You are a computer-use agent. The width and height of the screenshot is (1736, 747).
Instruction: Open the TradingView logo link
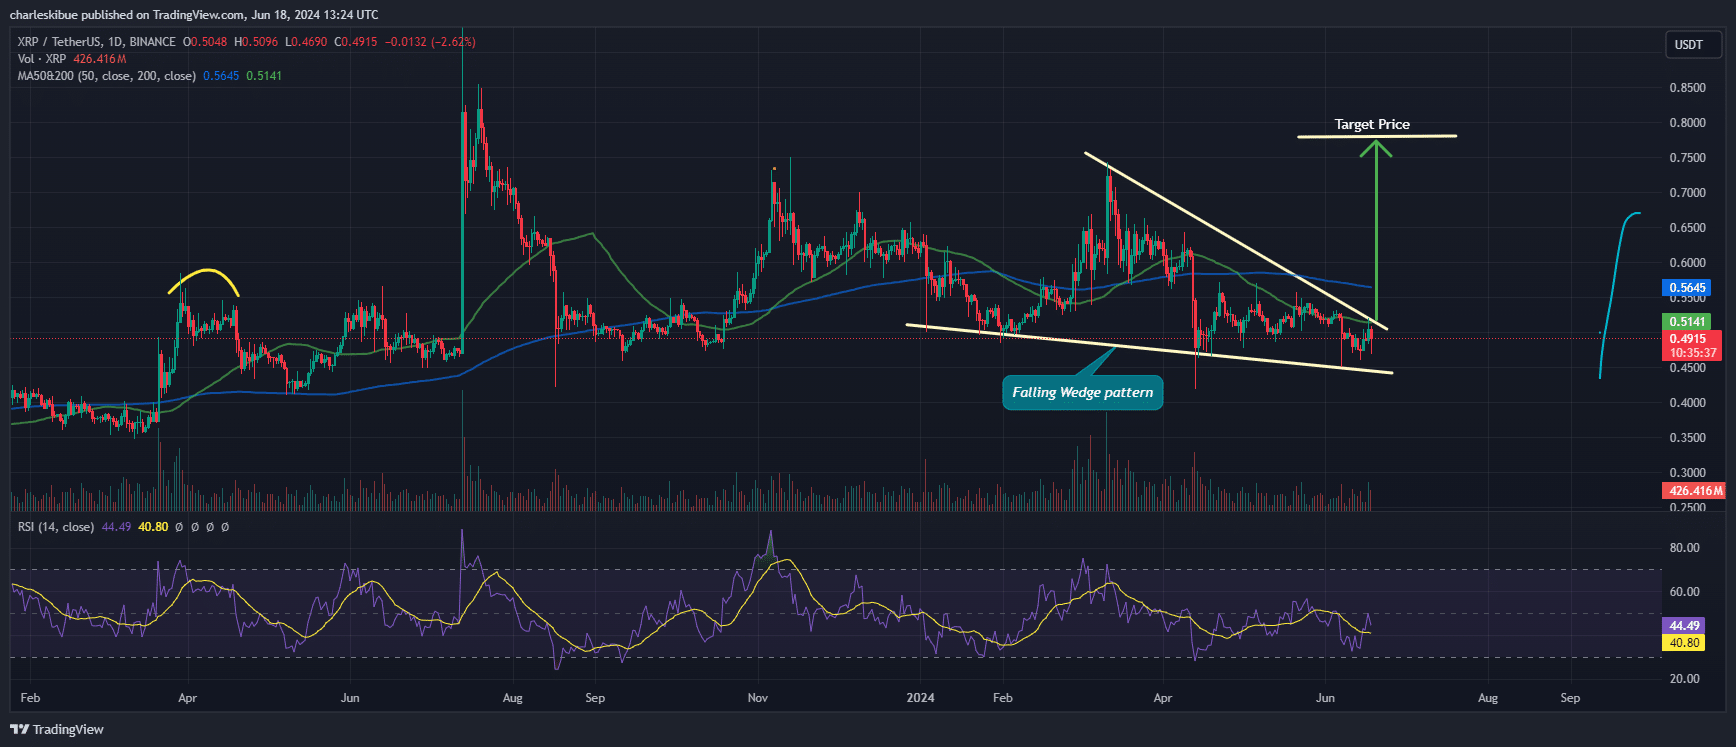57,729
